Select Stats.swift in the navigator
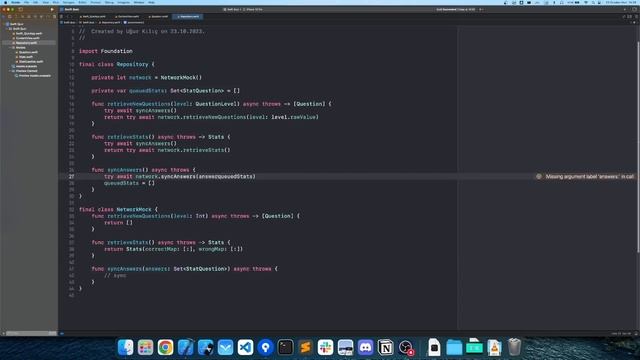Viewport: 640px width, 360px height. pyautogui.click(x=25, y=57)
